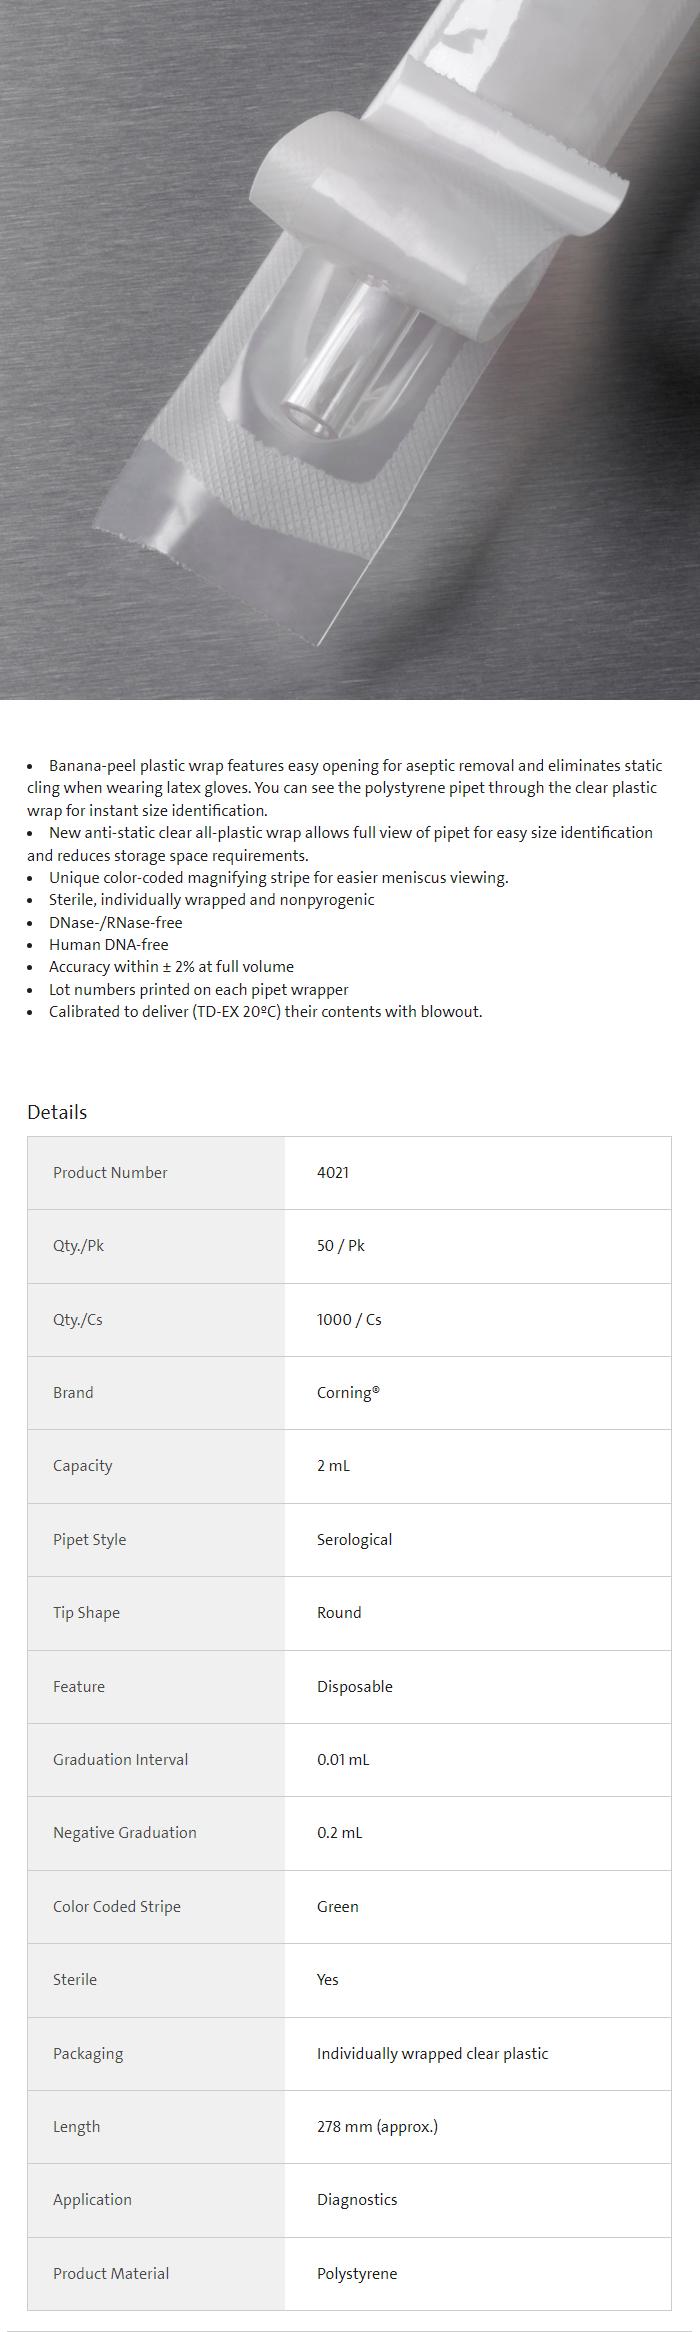Click the Disposable feature value
This screenshot has width=700, height=2332.
click(354, 1686)
